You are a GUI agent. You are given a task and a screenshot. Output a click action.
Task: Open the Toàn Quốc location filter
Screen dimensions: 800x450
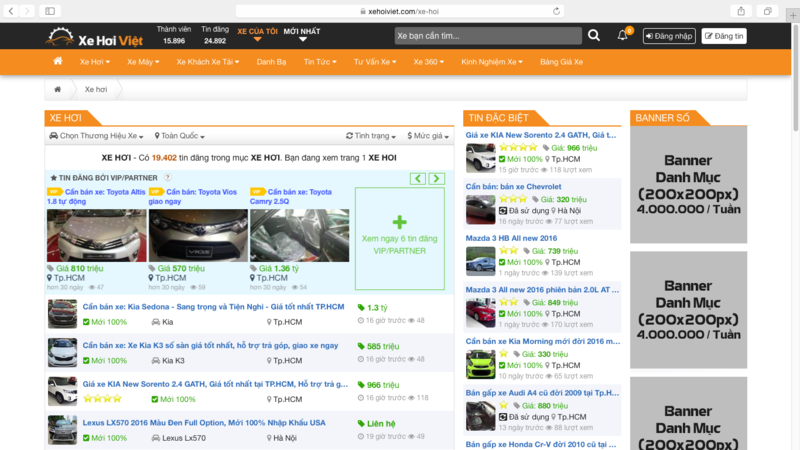pyautogui.click(x=180, y=136)
